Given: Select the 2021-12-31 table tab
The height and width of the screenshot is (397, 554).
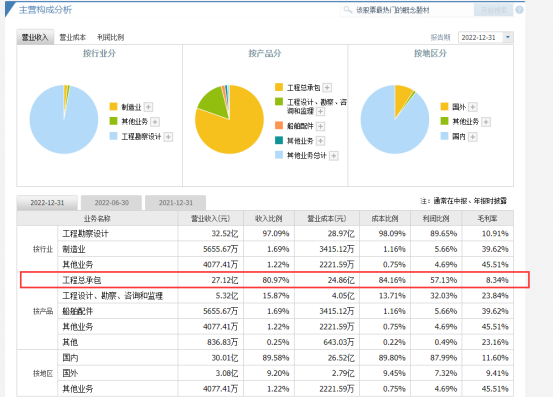Looking at the screenshot, I should click(x=176, y=203).
